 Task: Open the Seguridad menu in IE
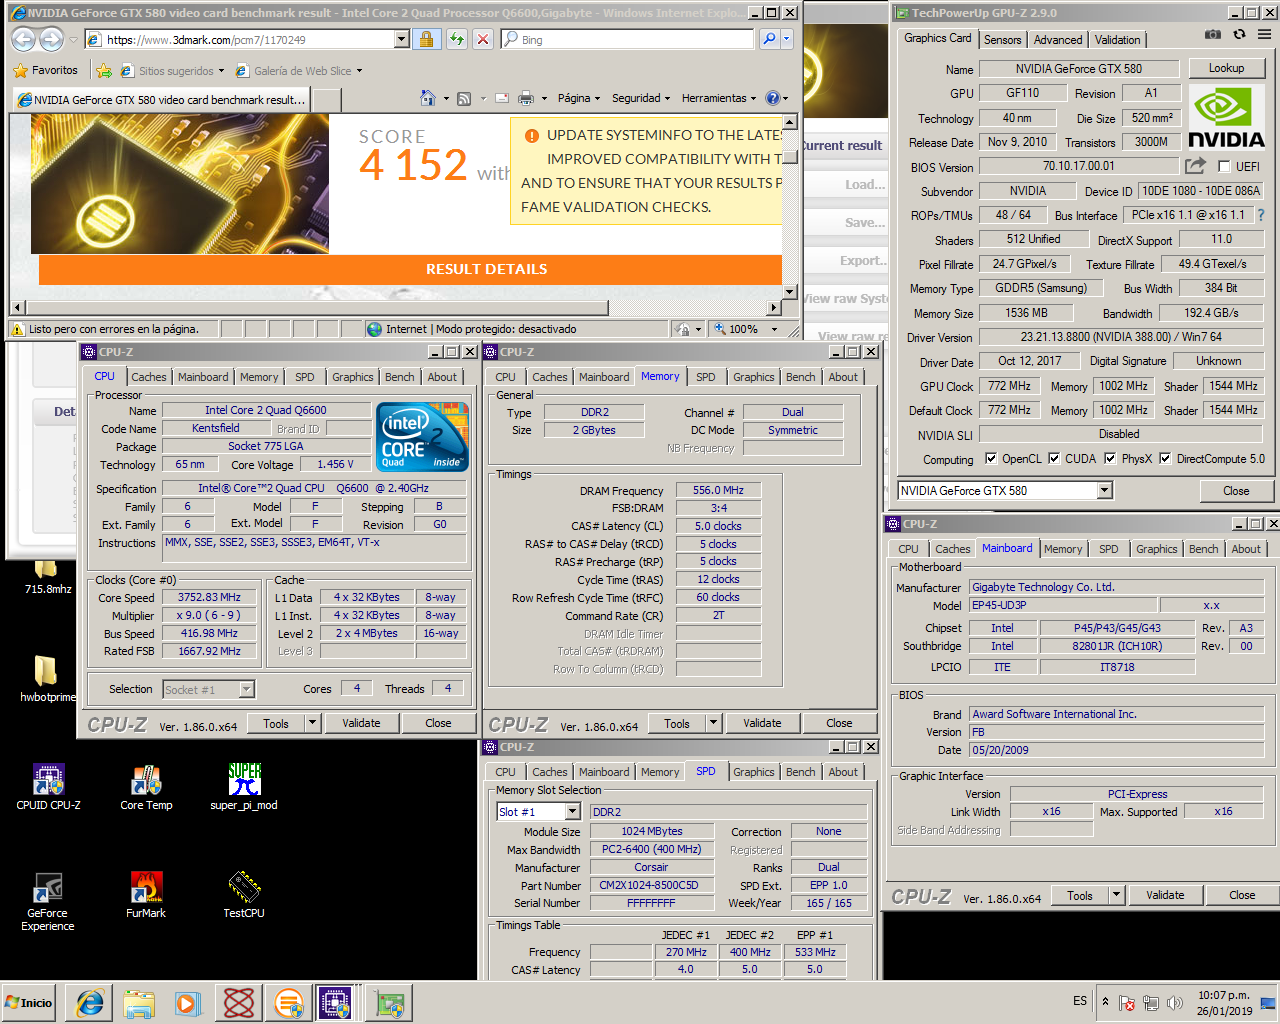[641, 98]
